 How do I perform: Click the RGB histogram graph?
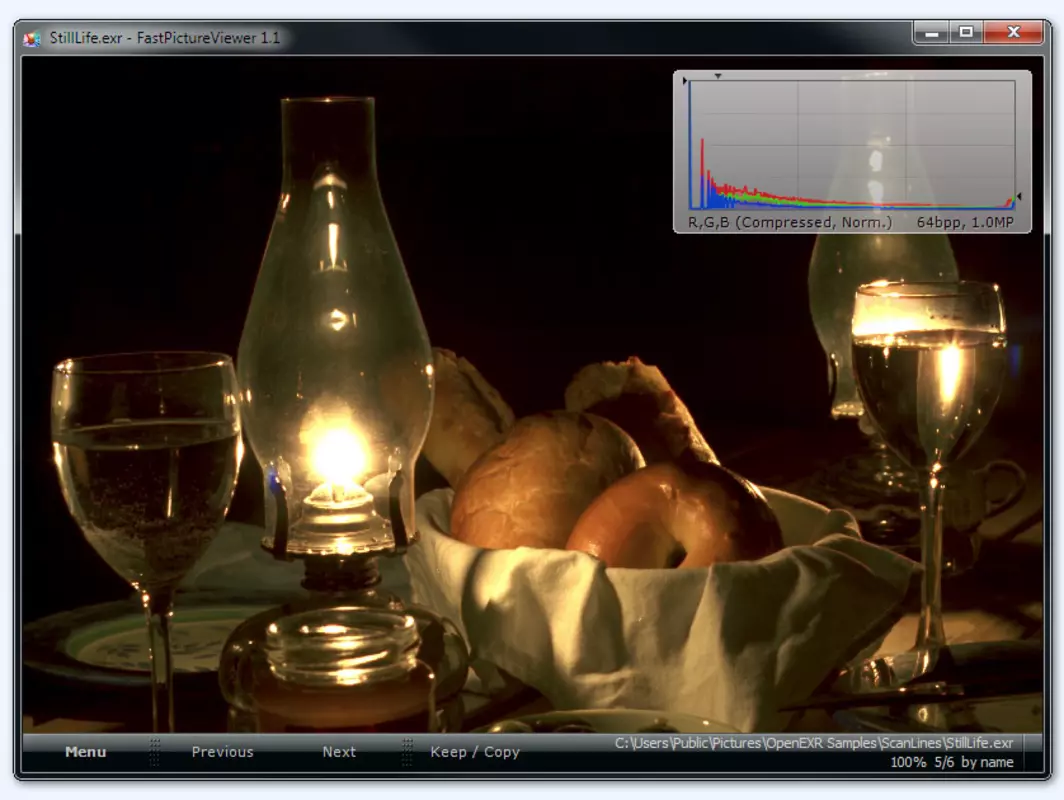click(x=852, y=145)
